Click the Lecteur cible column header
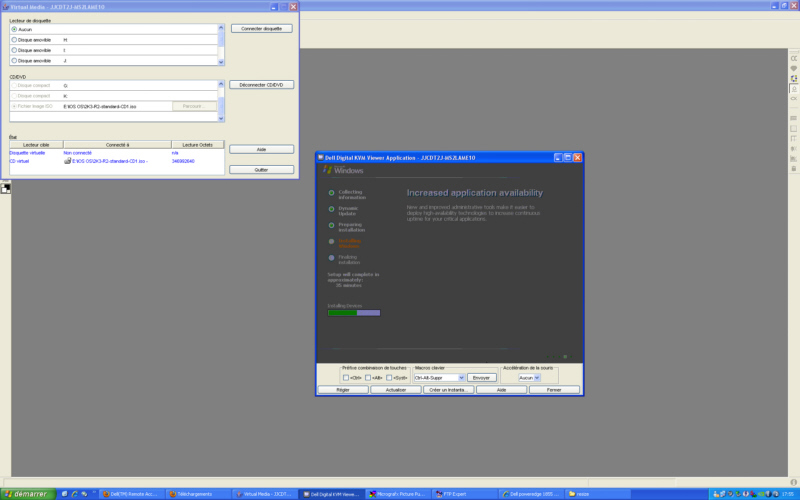 pos(36,145)
